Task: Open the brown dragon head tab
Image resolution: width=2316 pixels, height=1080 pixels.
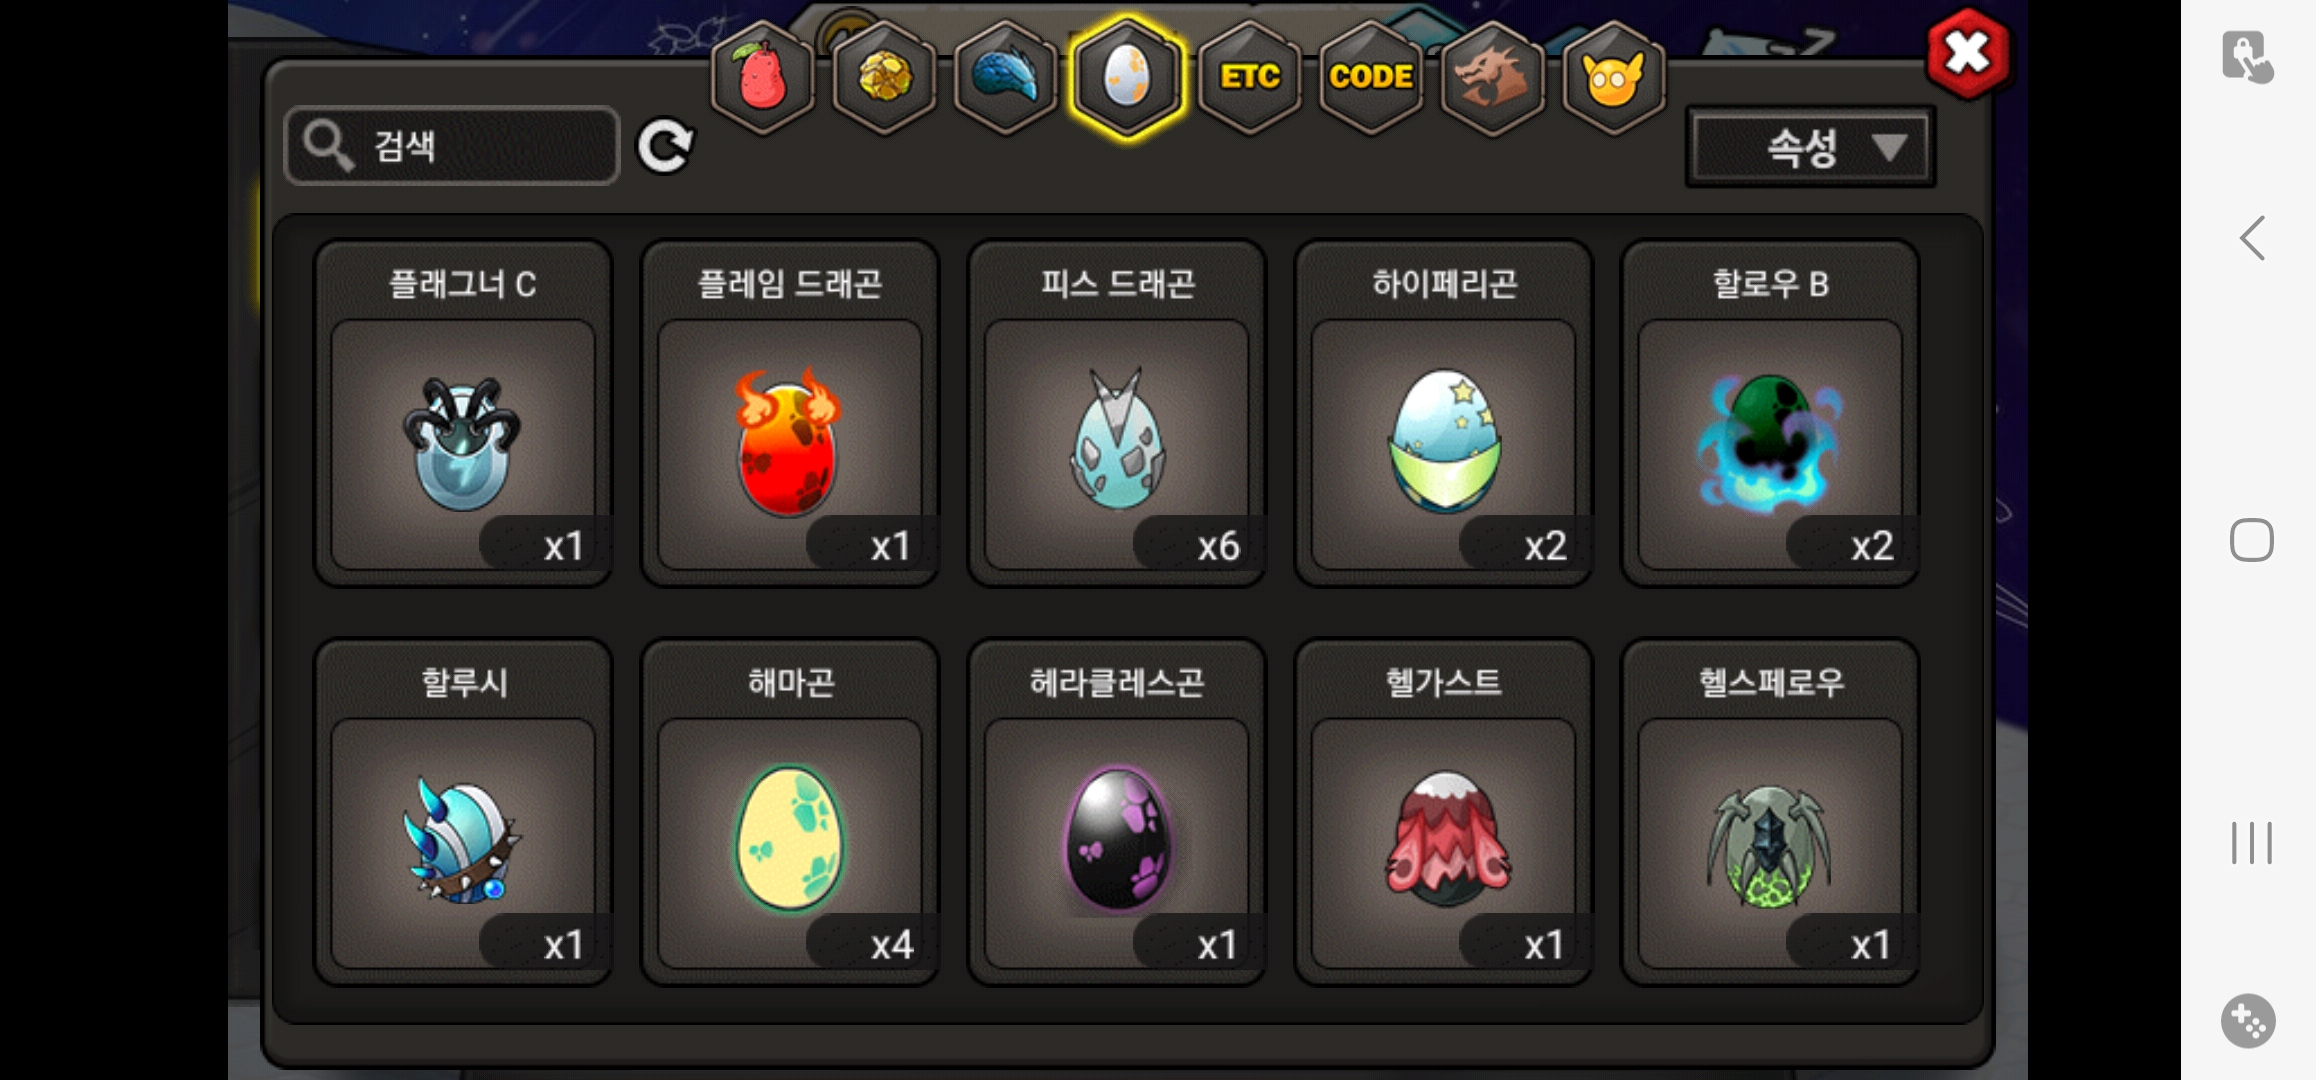Action: (x=1491, y=77)
